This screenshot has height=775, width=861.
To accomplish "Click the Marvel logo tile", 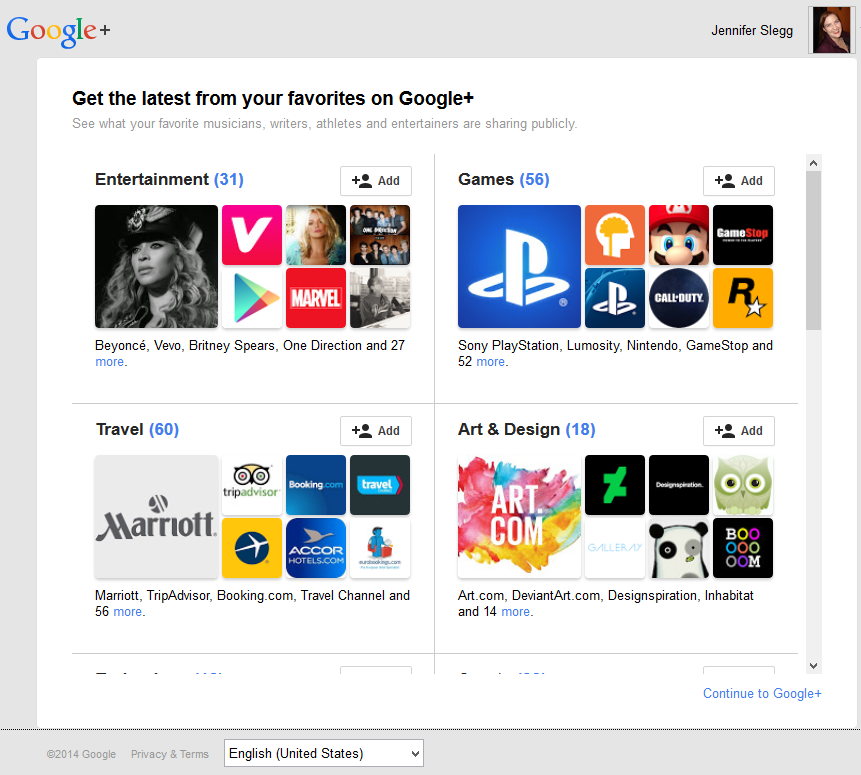I will click(316, 298).
